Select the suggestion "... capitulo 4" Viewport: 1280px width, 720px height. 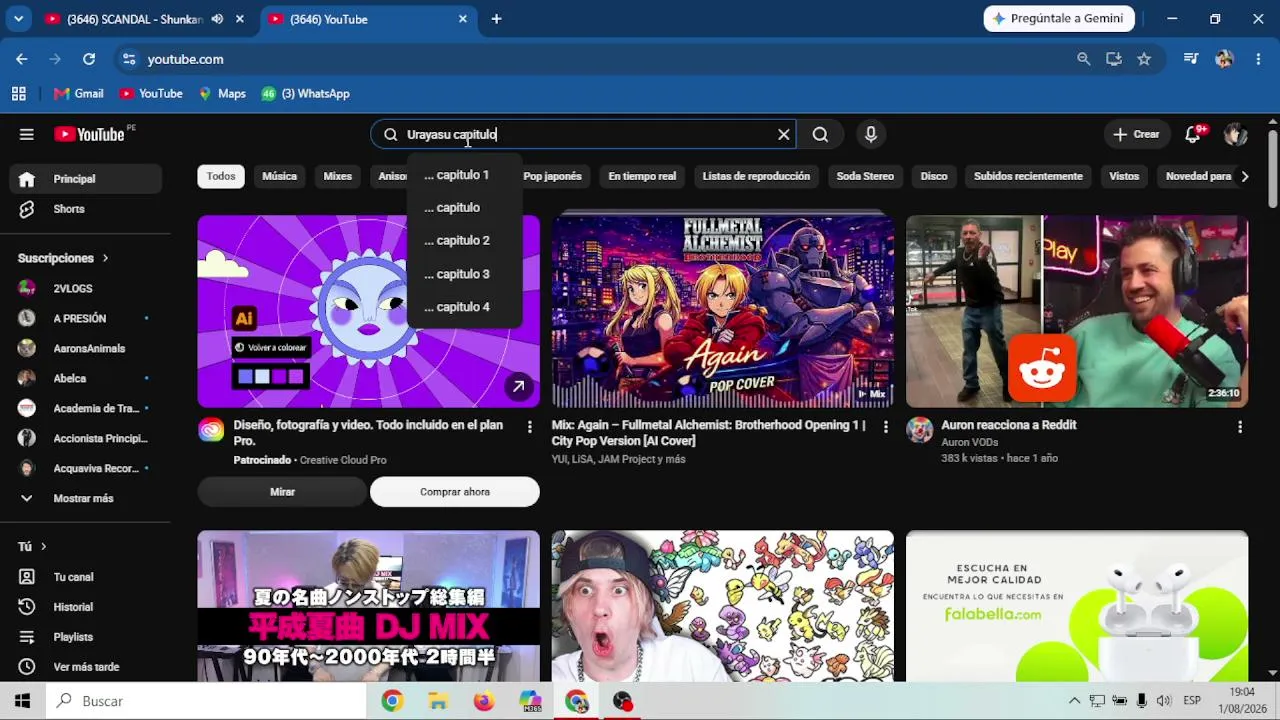pyautogui.click(x=464, y=307)
